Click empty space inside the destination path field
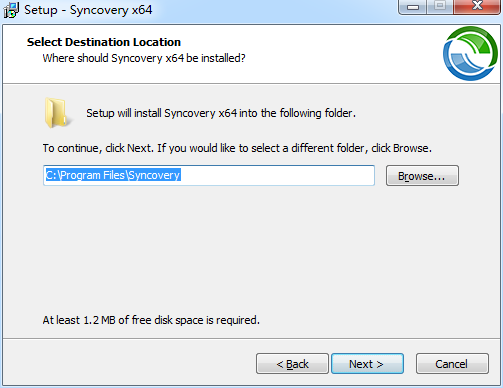503x388 pixels. coord(277,175)
